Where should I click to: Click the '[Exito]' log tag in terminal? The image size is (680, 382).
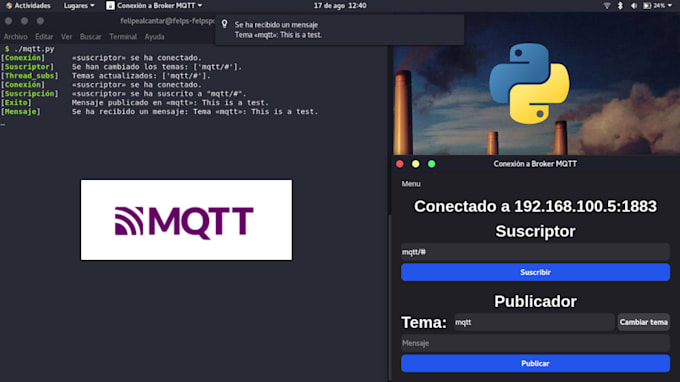coord(16,103)
